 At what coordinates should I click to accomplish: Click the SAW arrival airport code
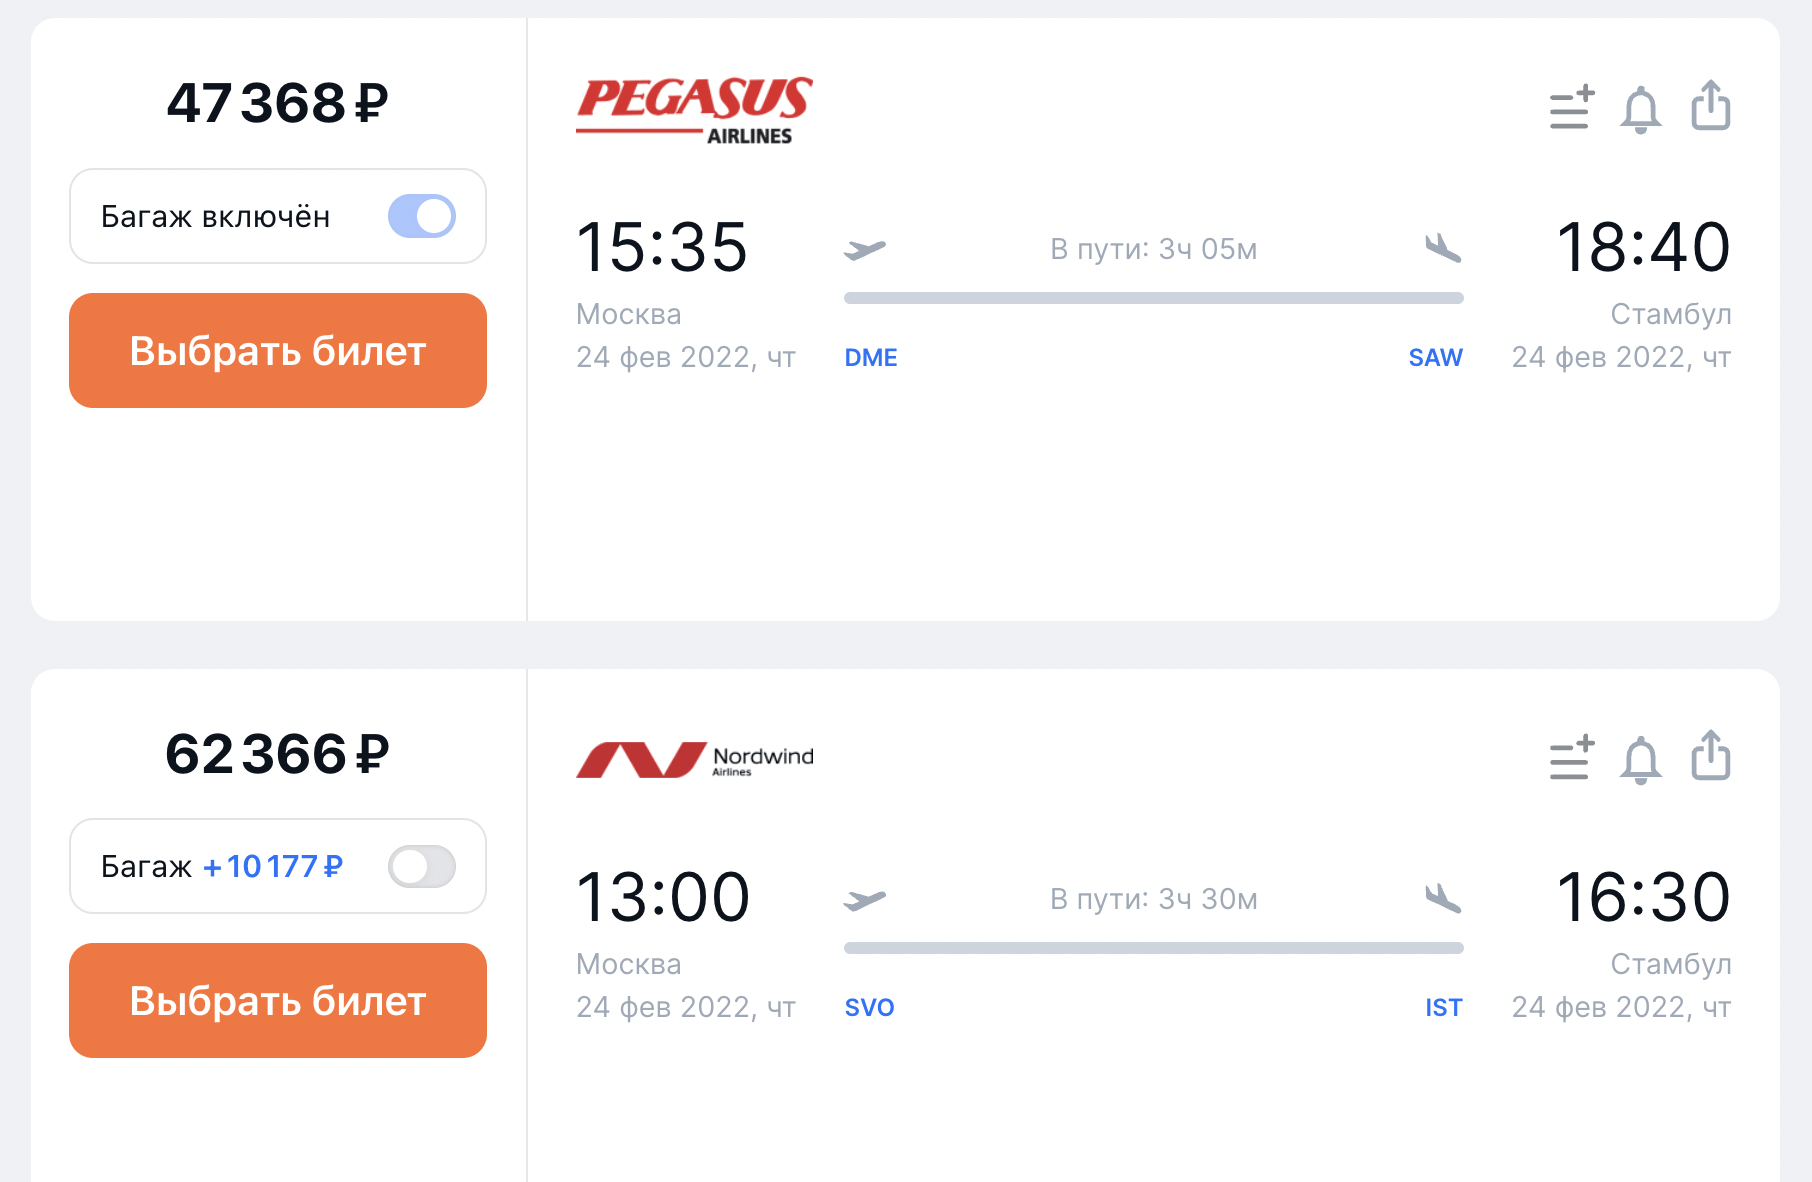1435,358
